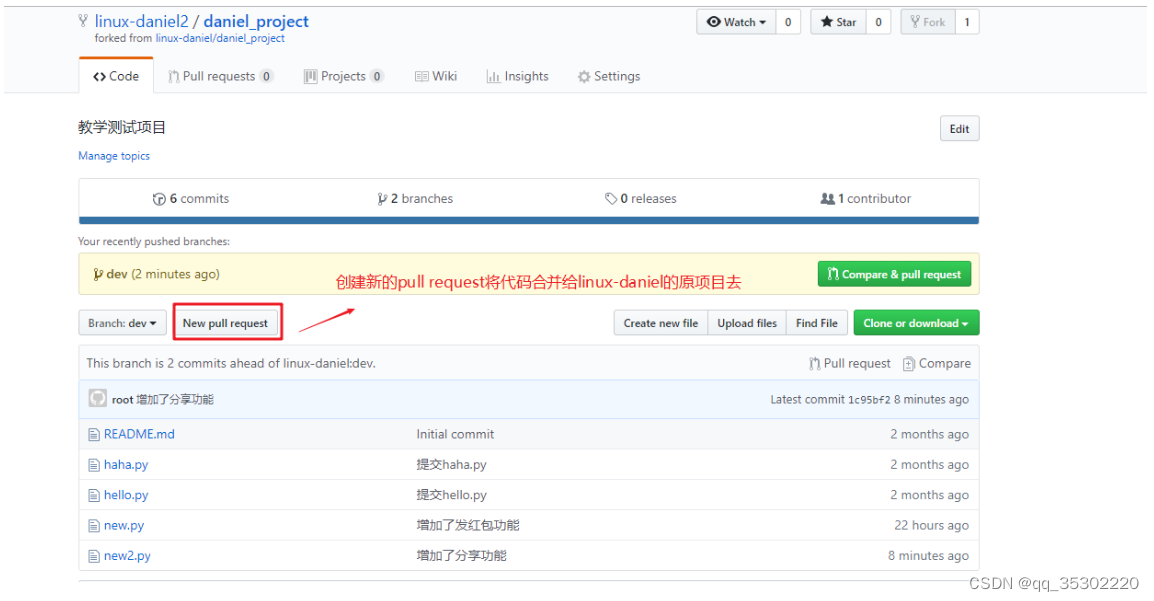This screenshot has width=1154, height=601.
Task: View the 0 releases page
Action: click(x=640, y=199)
